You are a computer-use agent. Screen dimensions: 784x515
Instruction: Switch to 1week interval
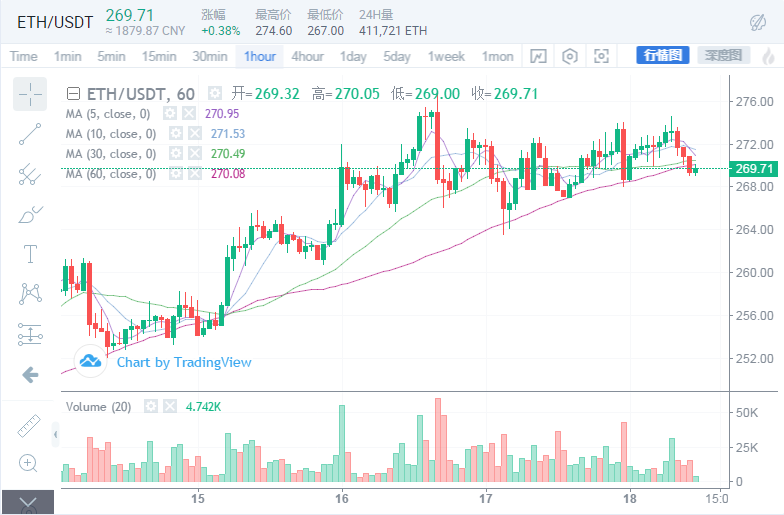click(446, 56)
